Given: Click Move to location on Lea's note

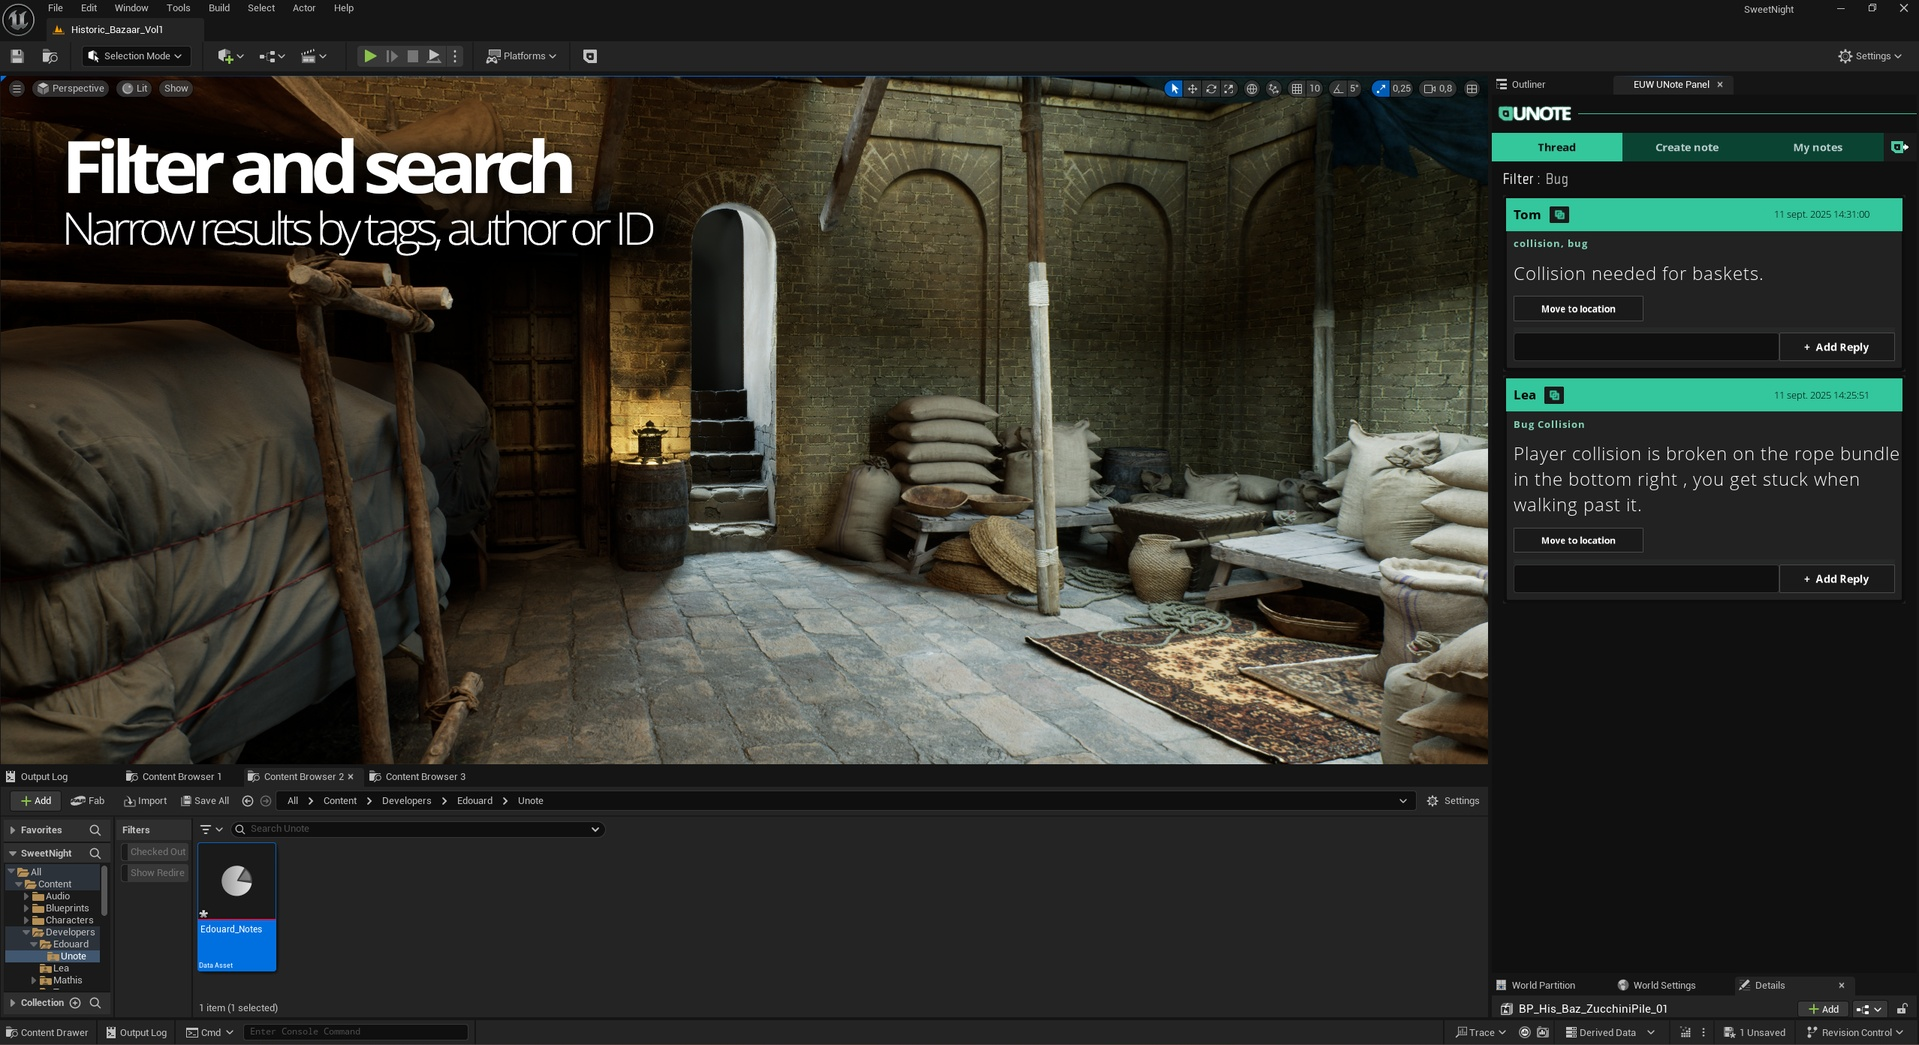Looking at the screenshot, I should [x=1577, y=540].
